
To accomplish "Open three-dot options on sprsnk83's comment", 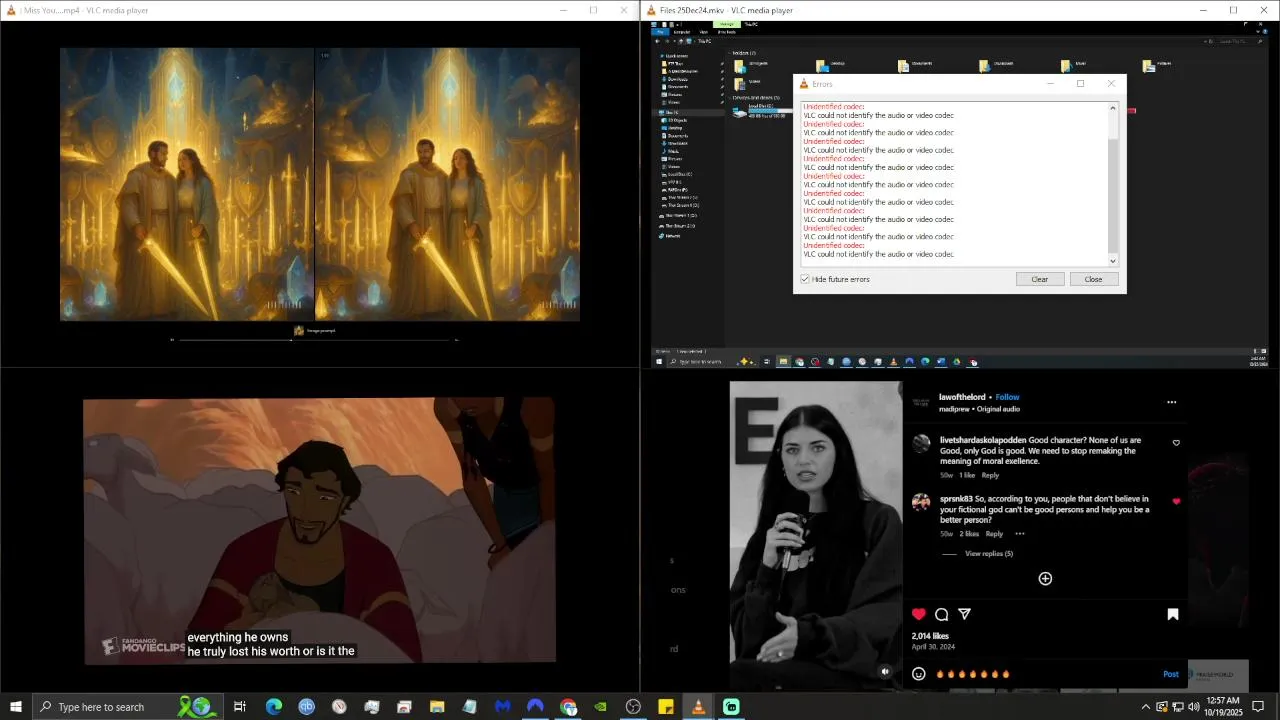I will (1019, 534).
